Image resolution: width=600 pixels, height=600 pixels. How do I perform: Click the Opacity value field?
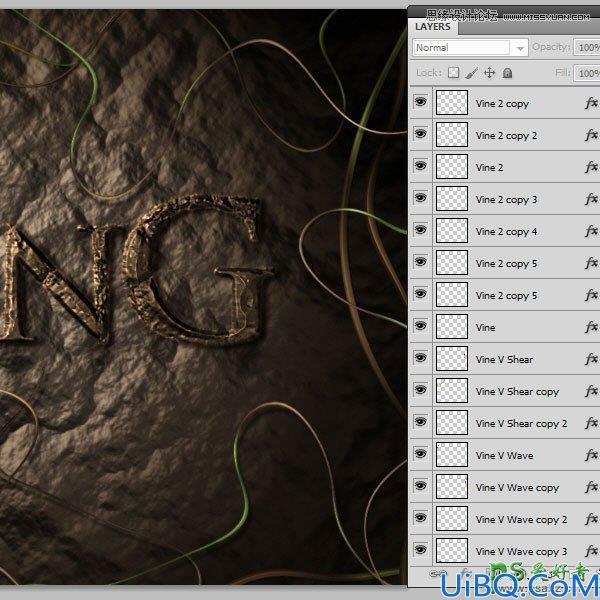587,47
